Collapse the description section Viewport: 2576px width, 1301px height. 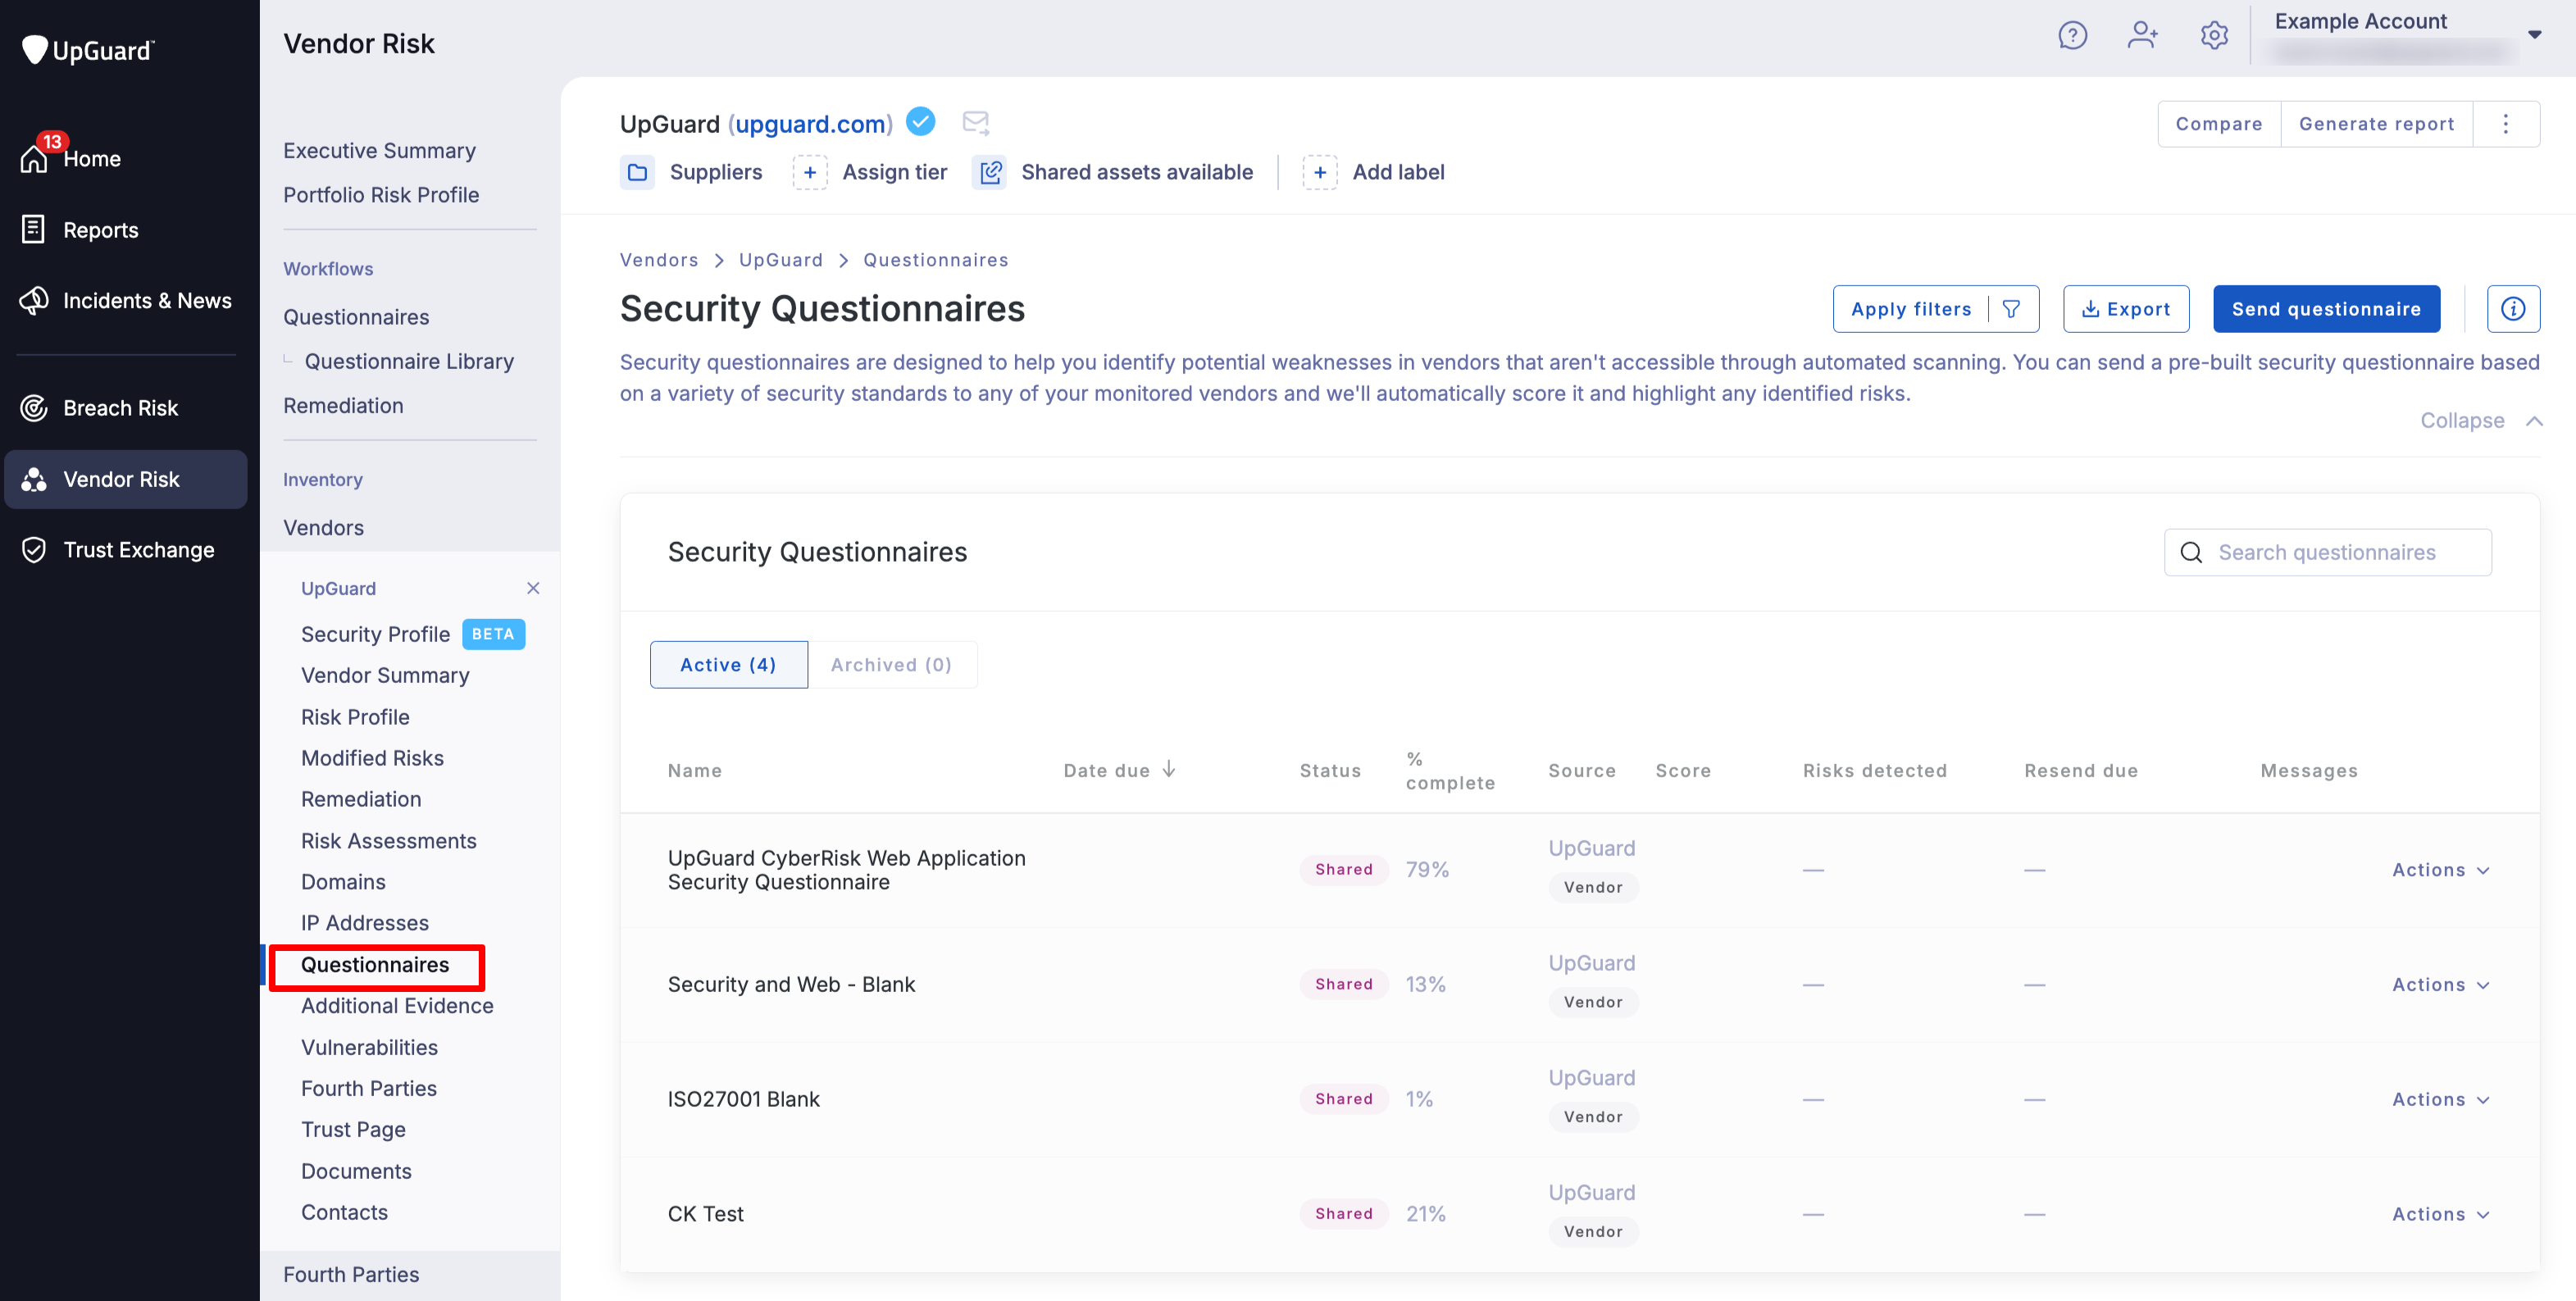tap(2480, 420)
